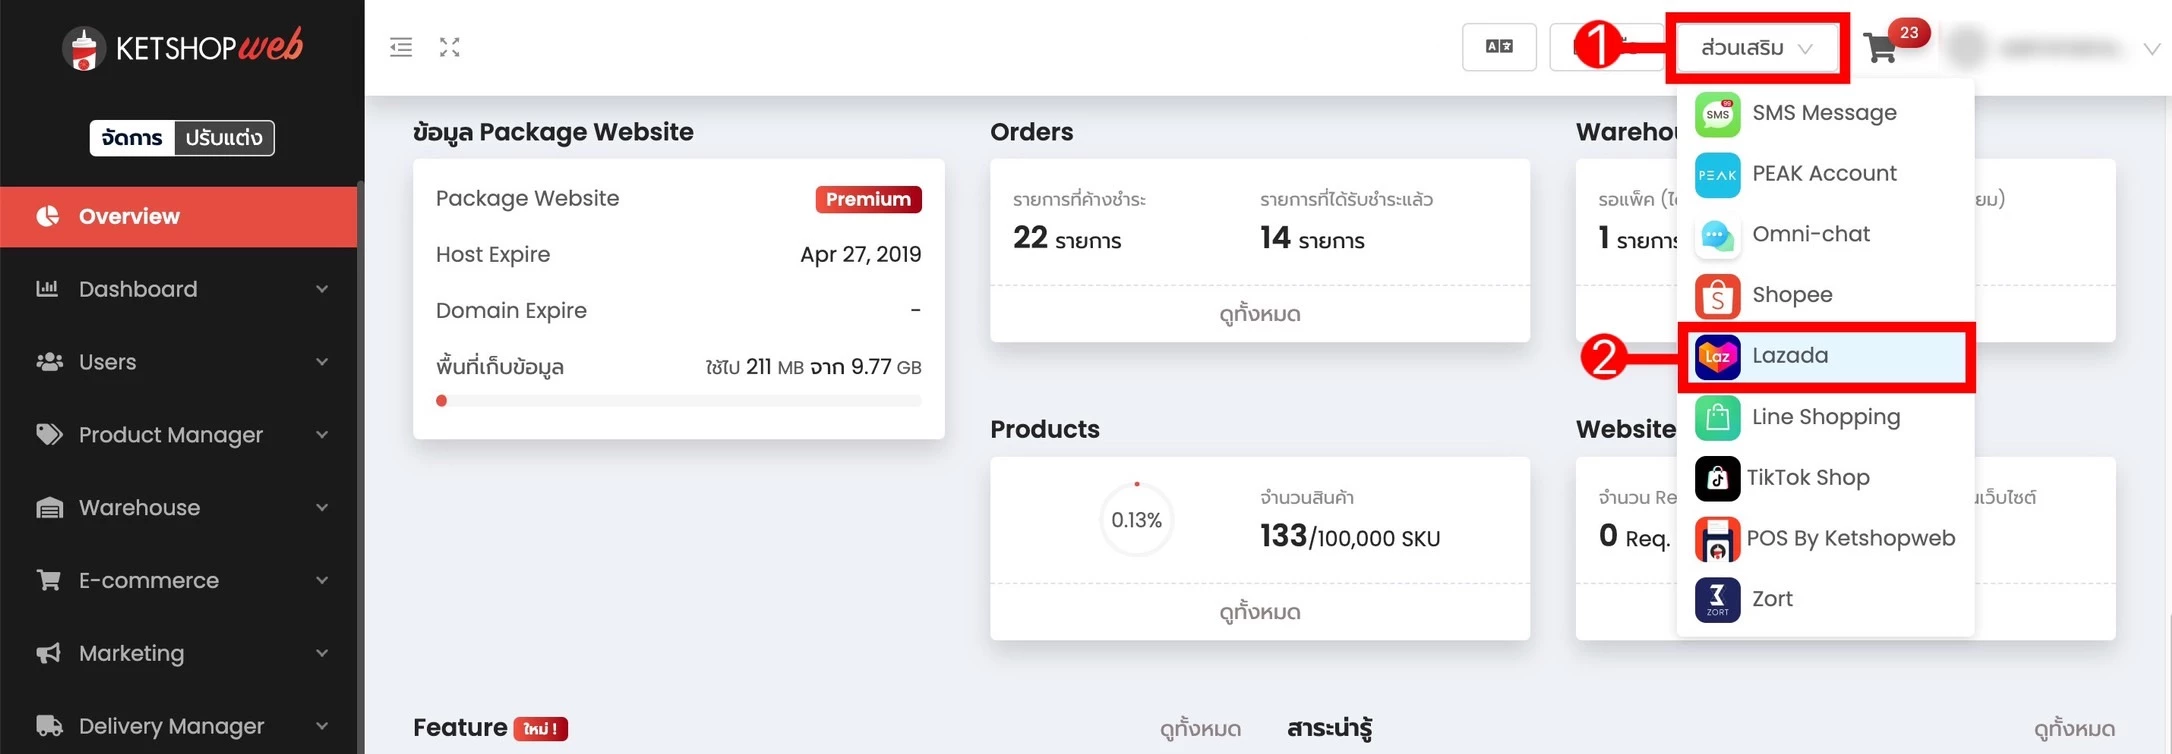Screen dimensions: 2172x754
Task: Click ดูทั้งหมด under Products
Action: (1260, 612)
